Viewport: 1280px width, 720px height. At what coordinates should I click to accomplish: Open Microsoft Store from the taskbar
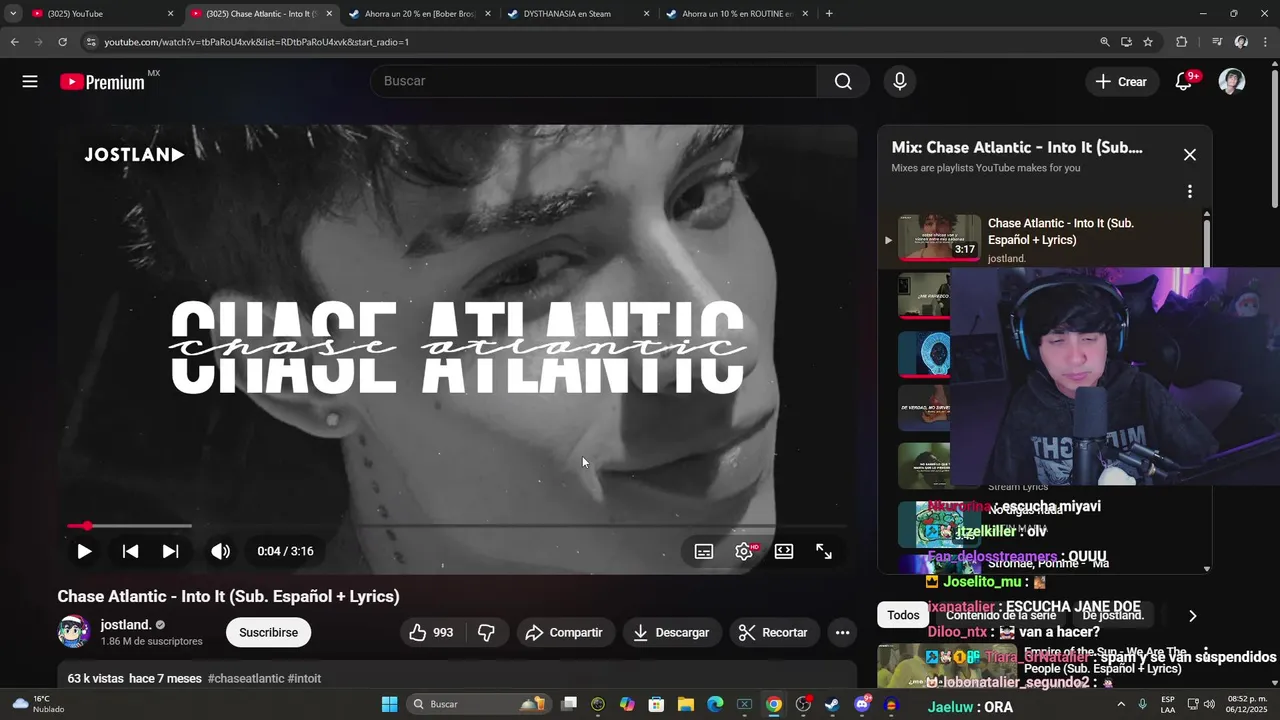tap(656, 704)
